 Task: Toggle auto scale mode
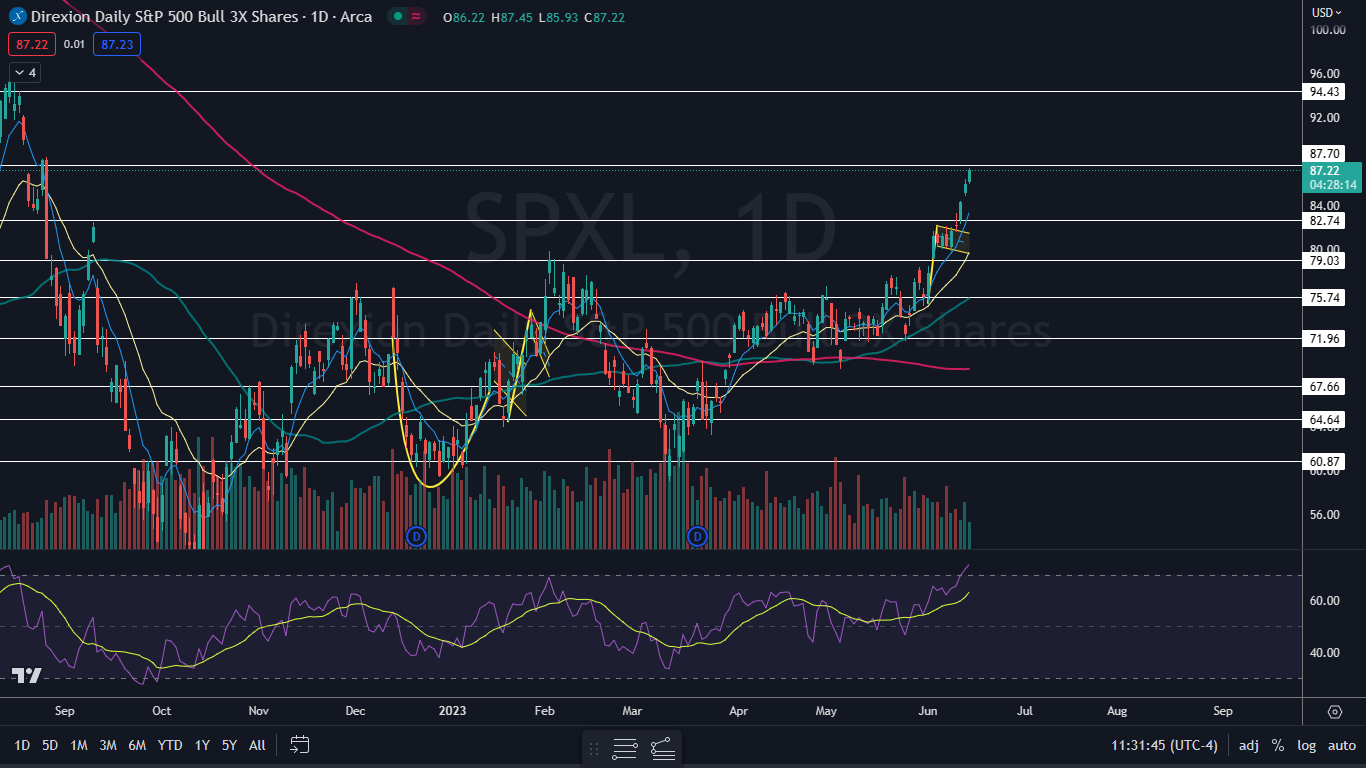(1341, 745)
